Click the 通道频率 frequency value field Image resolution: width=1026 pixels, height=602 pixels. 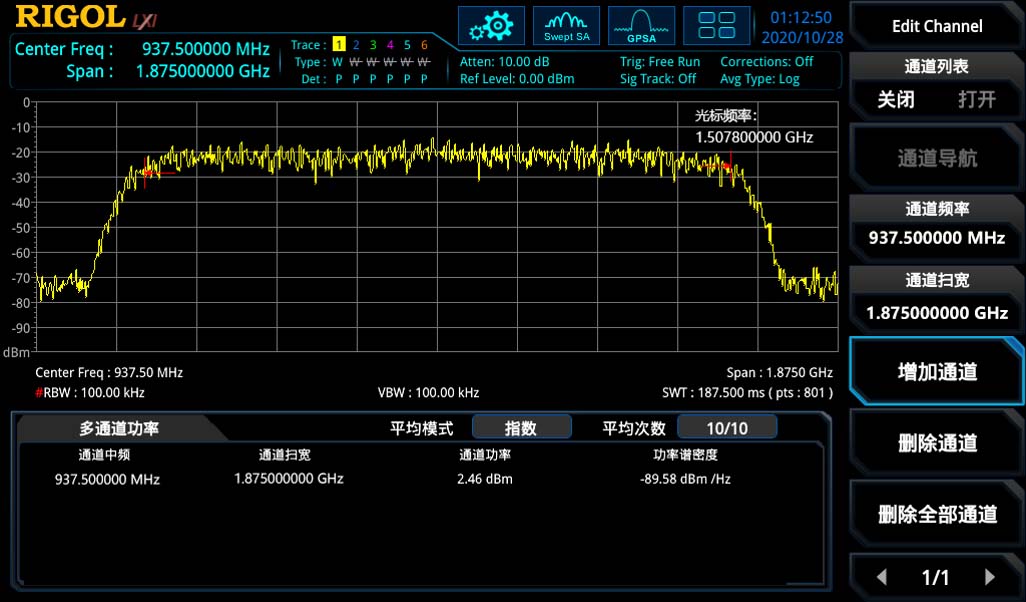click(x=935, y=238)
